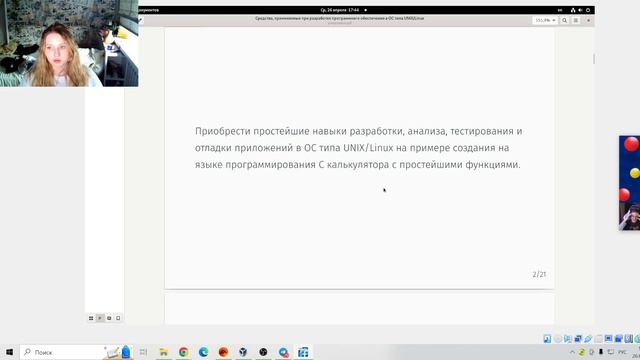Launch Google Chrome from the taskbar
Image resolution: width=640 pixels, height=360 pixels.
coord(184,352)
